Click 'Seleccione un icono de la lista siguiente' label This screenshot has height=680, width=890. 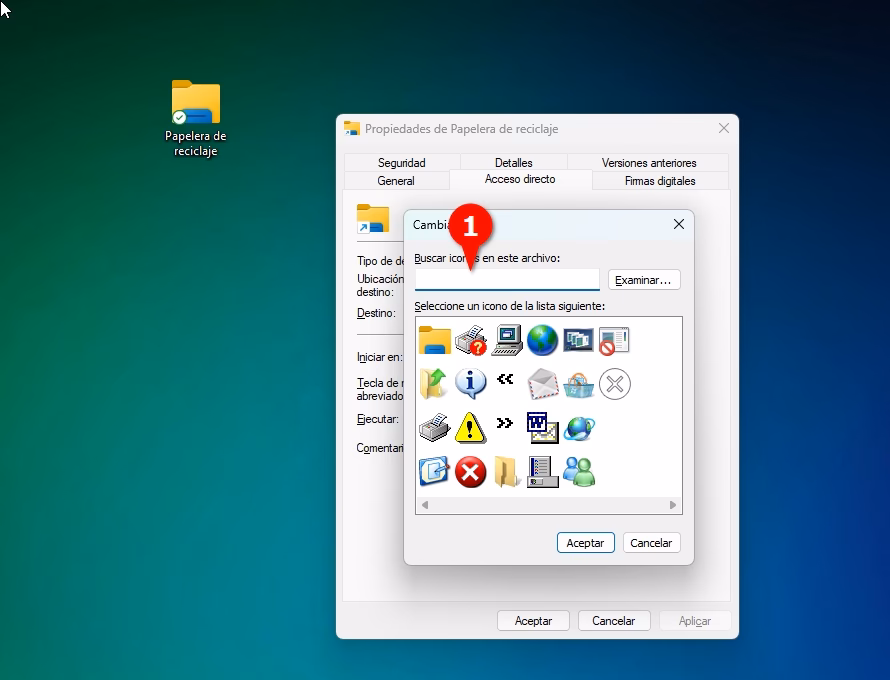(509, 306)
